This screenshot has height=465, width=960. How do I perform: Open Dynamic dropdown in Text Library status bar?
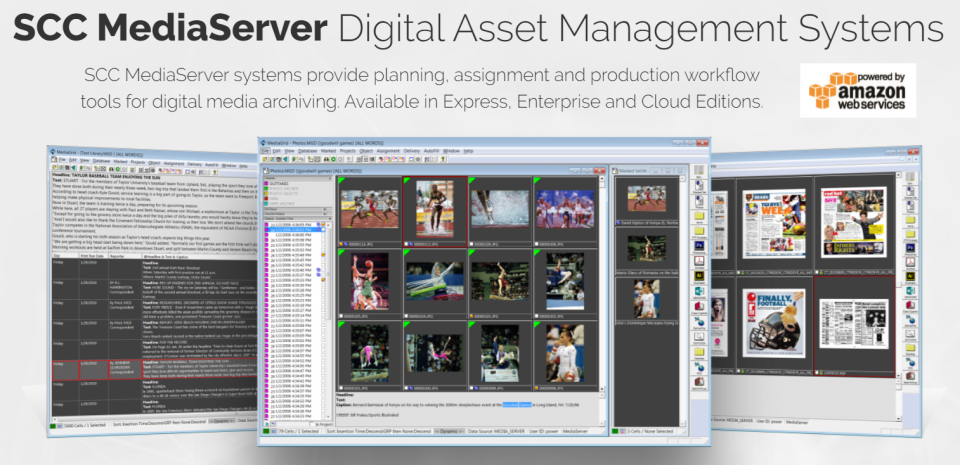pos(220,421)
